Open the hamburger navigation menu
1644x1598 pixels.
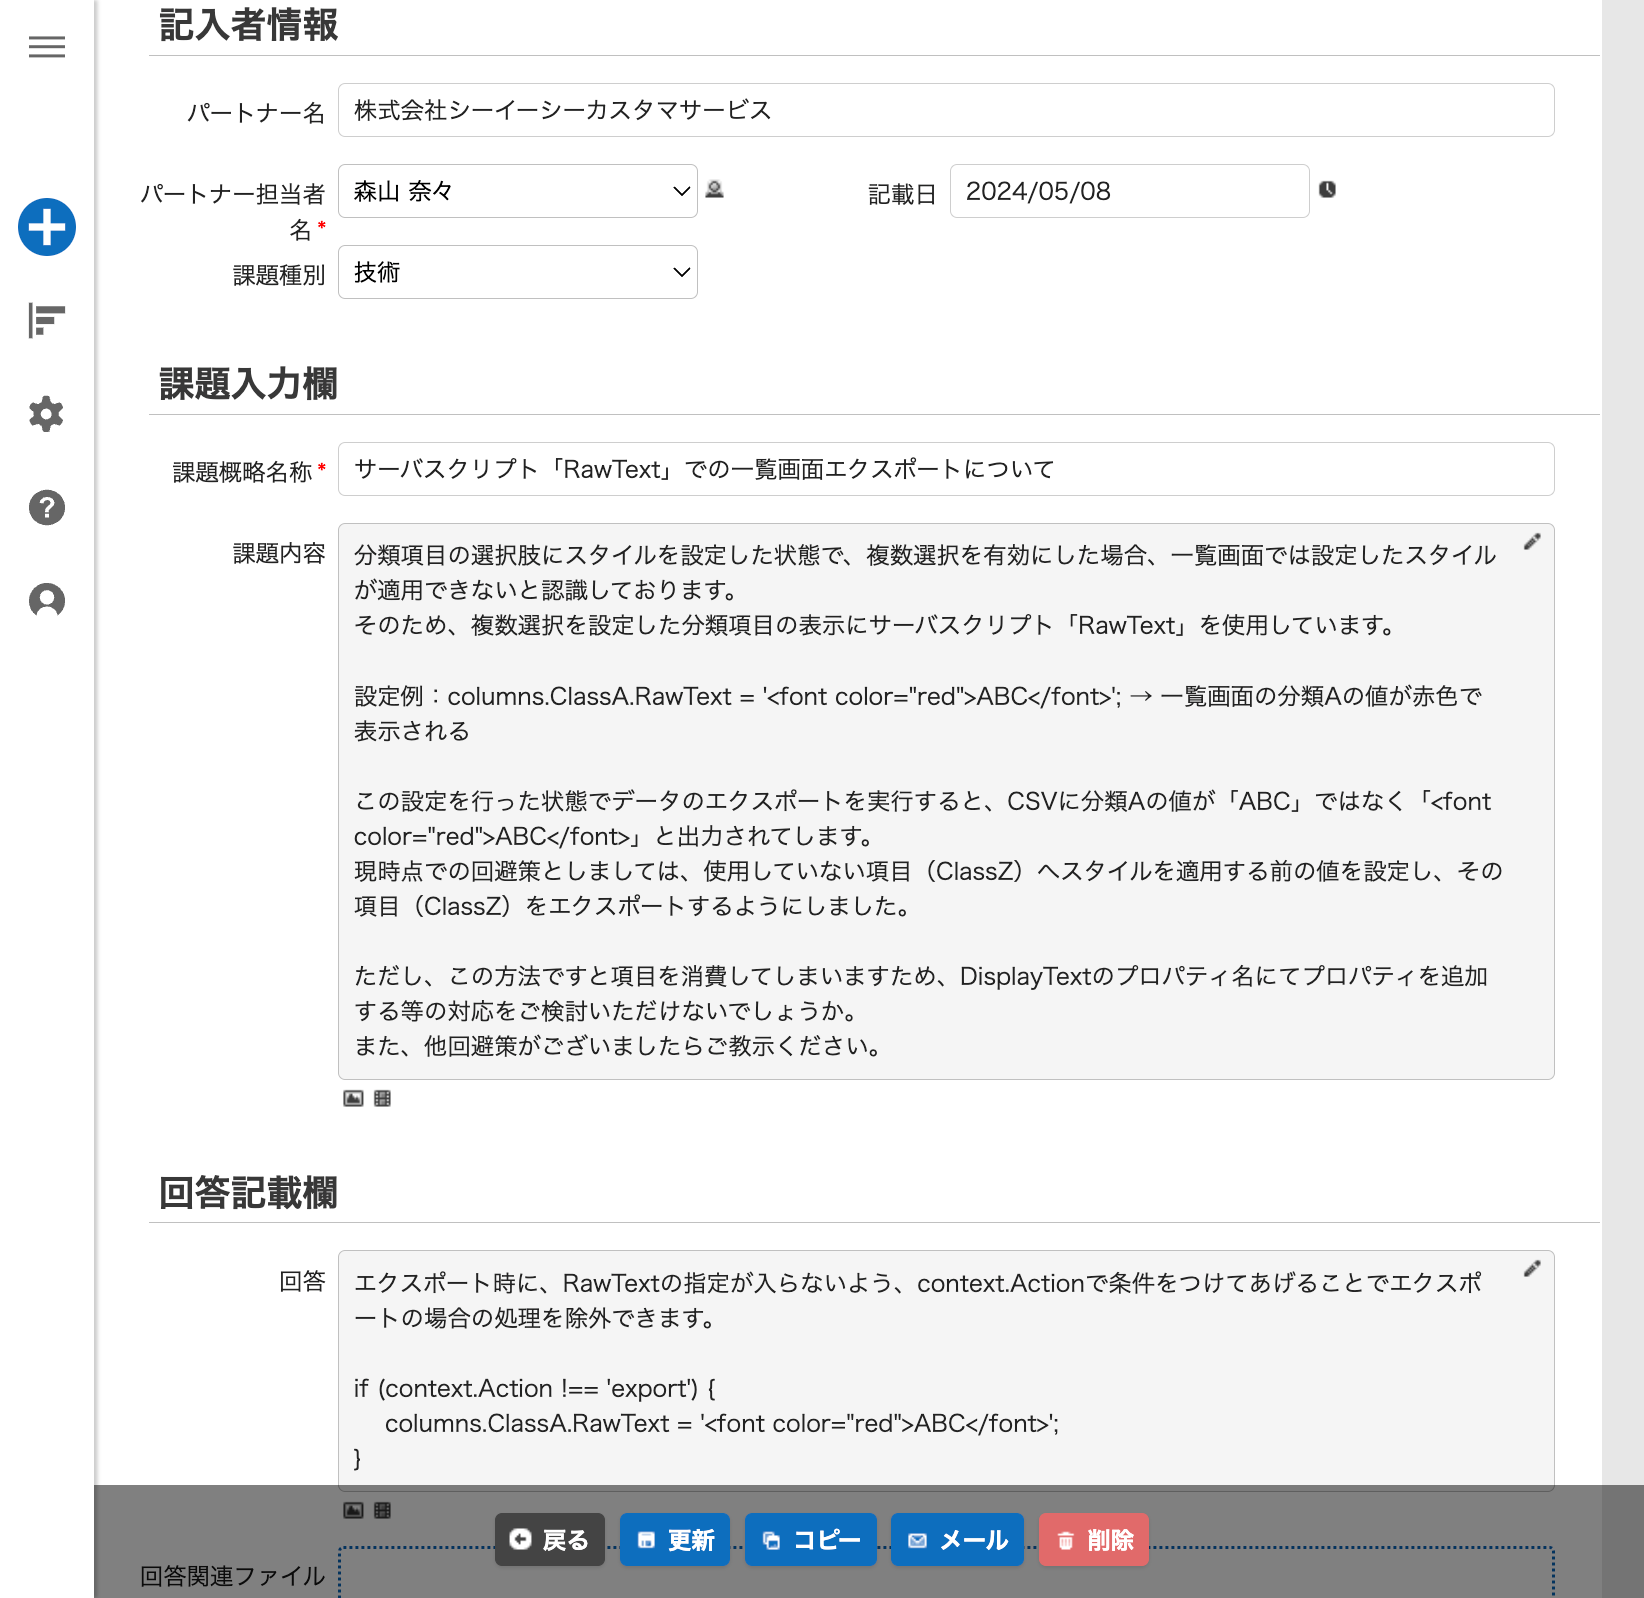tap(47, 47)
